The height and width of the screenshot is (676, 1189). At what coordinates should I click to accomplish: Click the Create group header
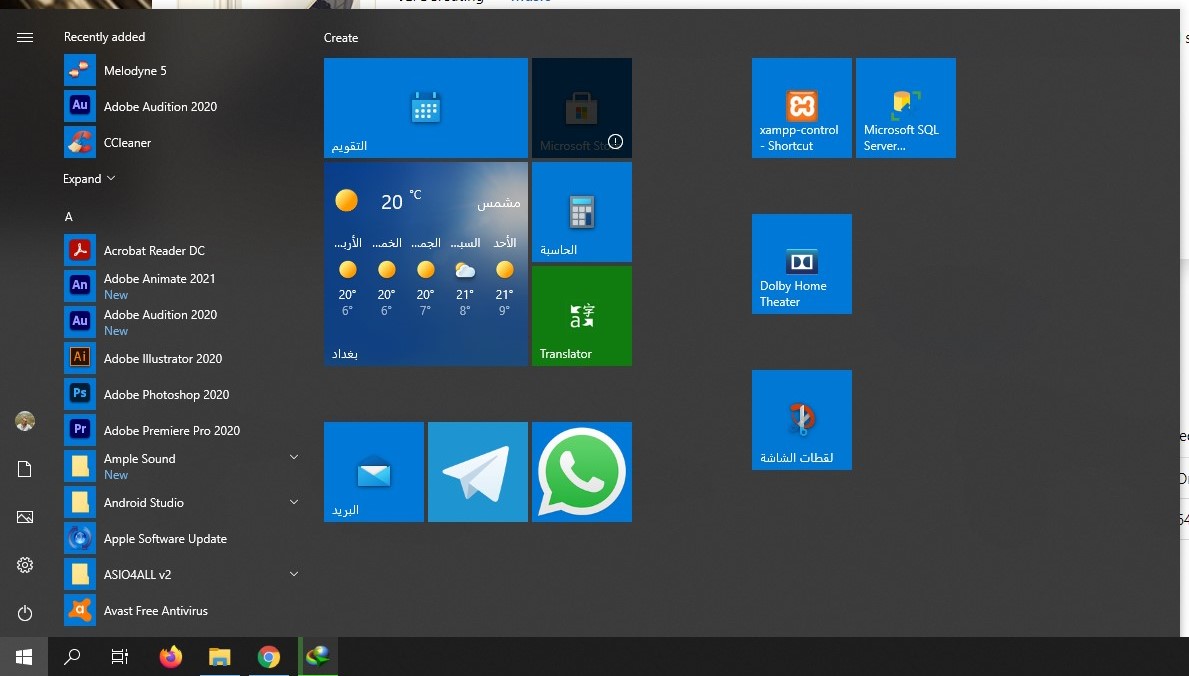340,37
